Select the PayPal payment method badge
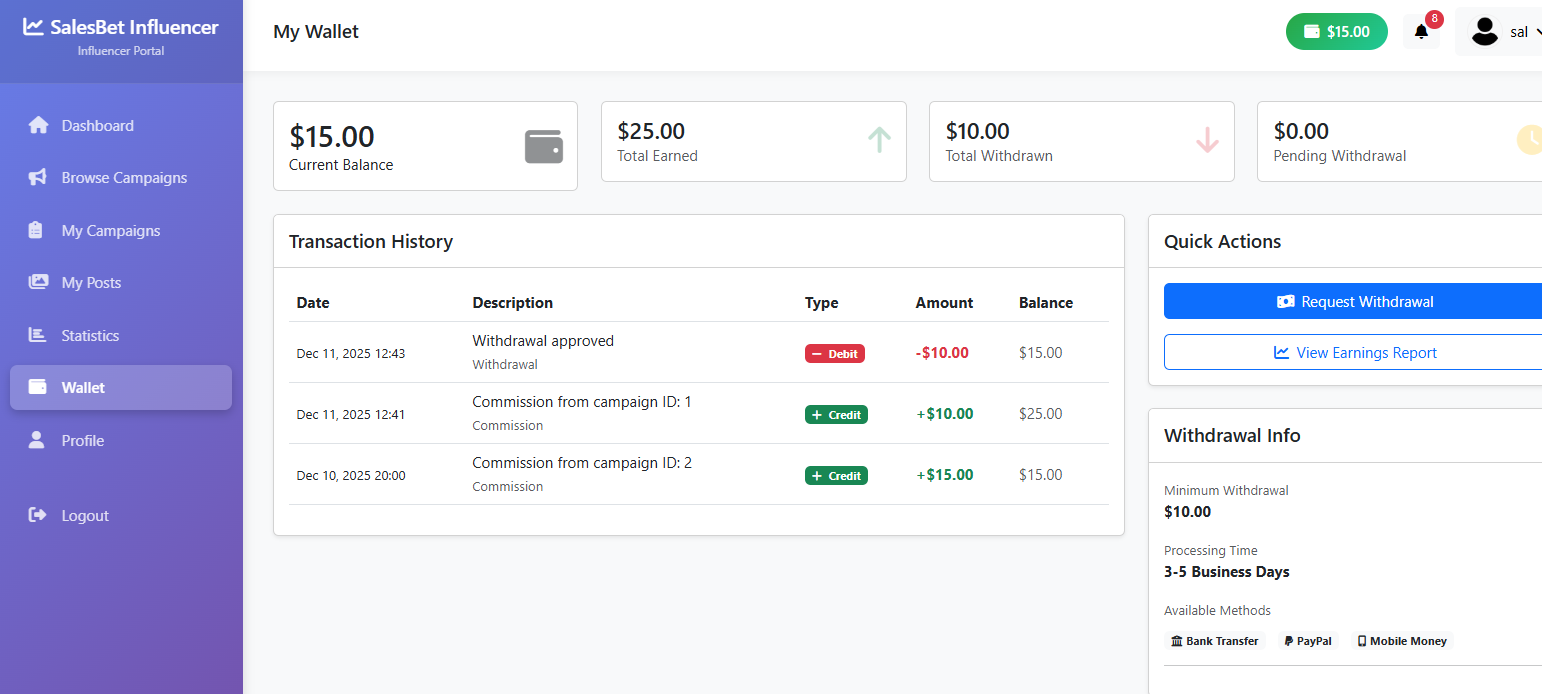1542x694 pixels. [x=1307, y=641]
